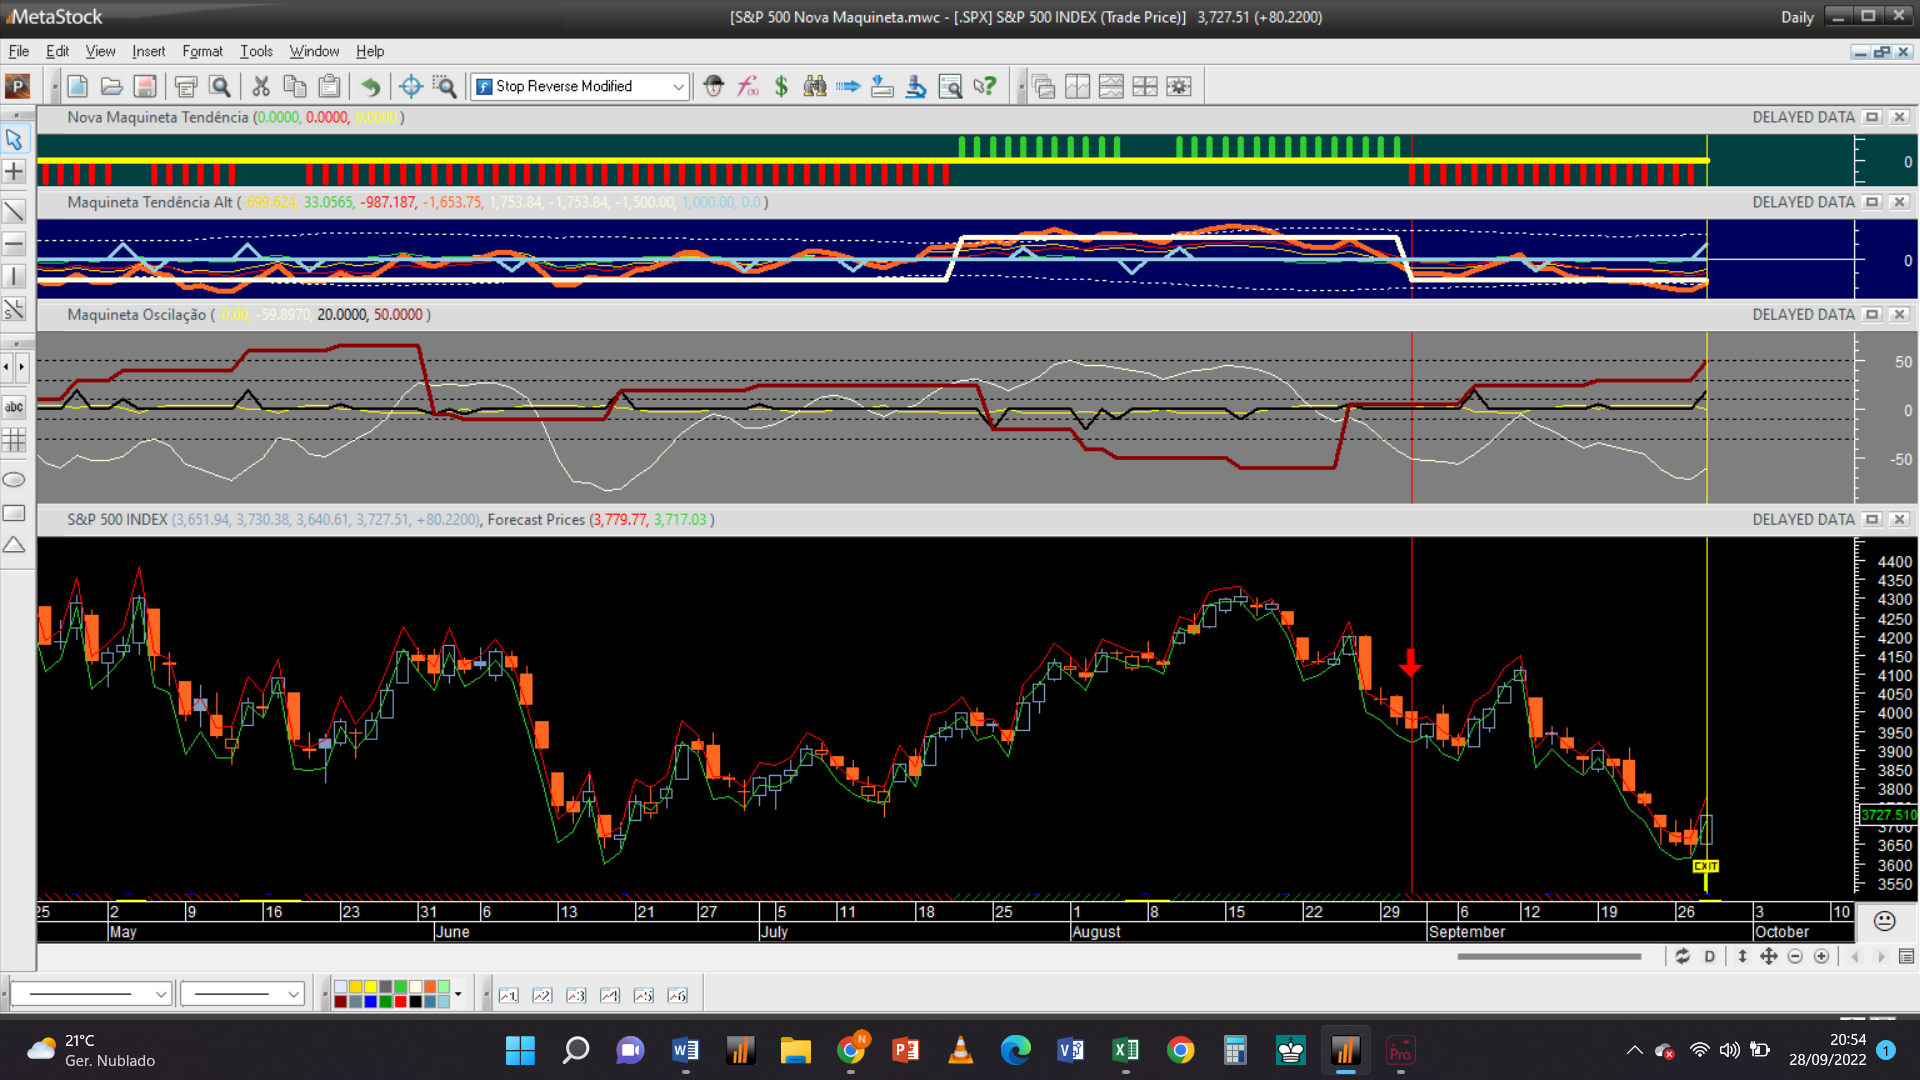Select the ellipse drawing tool
1920x1080 pixels.
(x=14, y=480)
